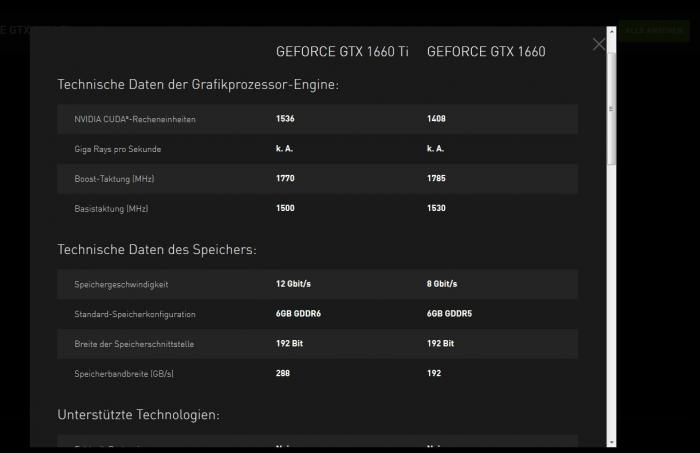Screen dimensions: 700x453
Task: Click the Breite der Speicherschnittstelle label
Action: point(134,344)
